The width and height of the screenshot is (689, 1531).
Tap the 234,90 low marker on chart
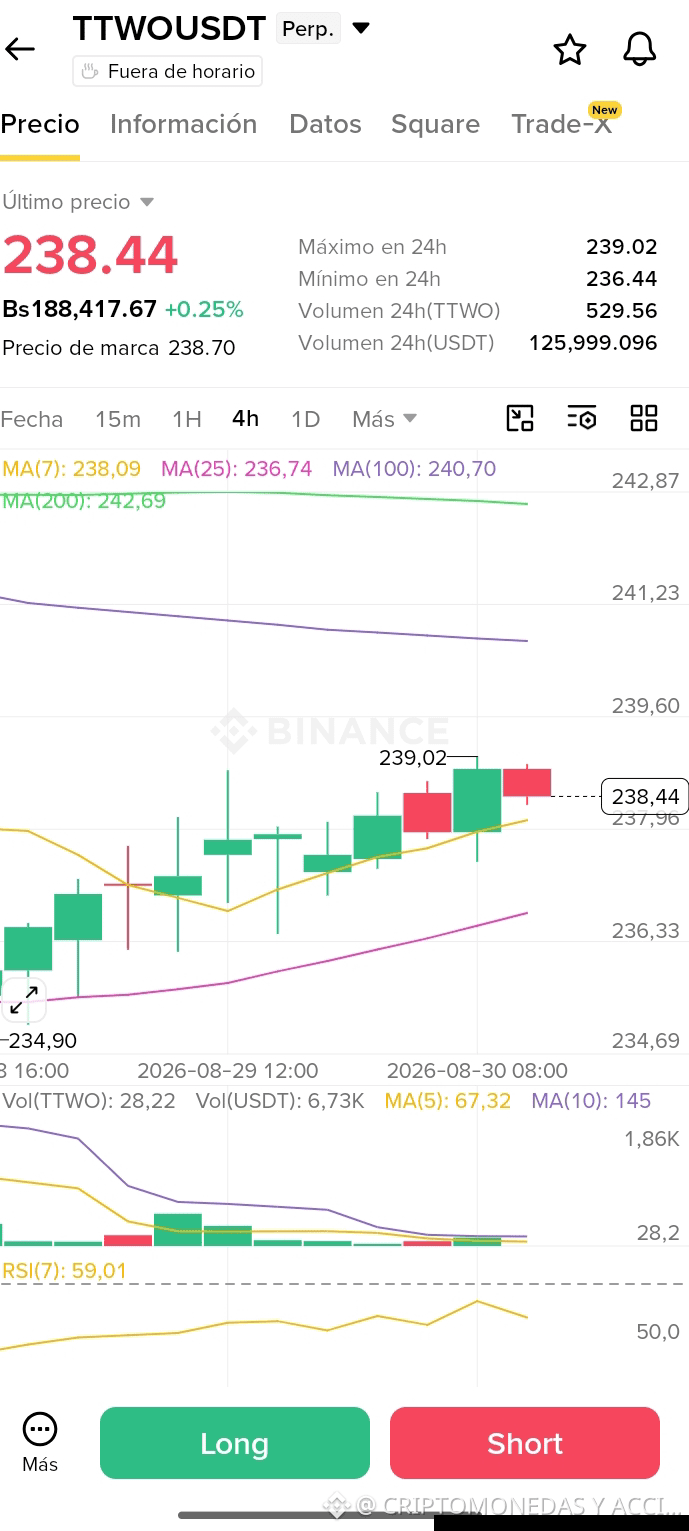tap(41, 1041)
